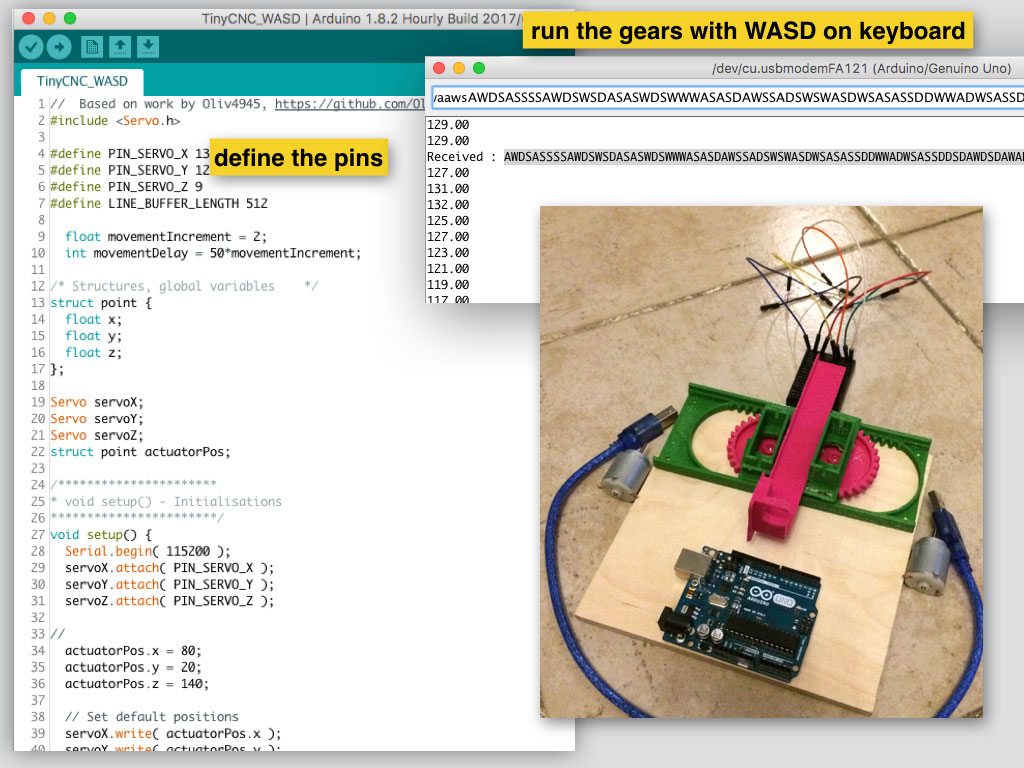1024x768 pixels.
Task: Close the Arduino IDE window with red button
Action: coord(29,18)
